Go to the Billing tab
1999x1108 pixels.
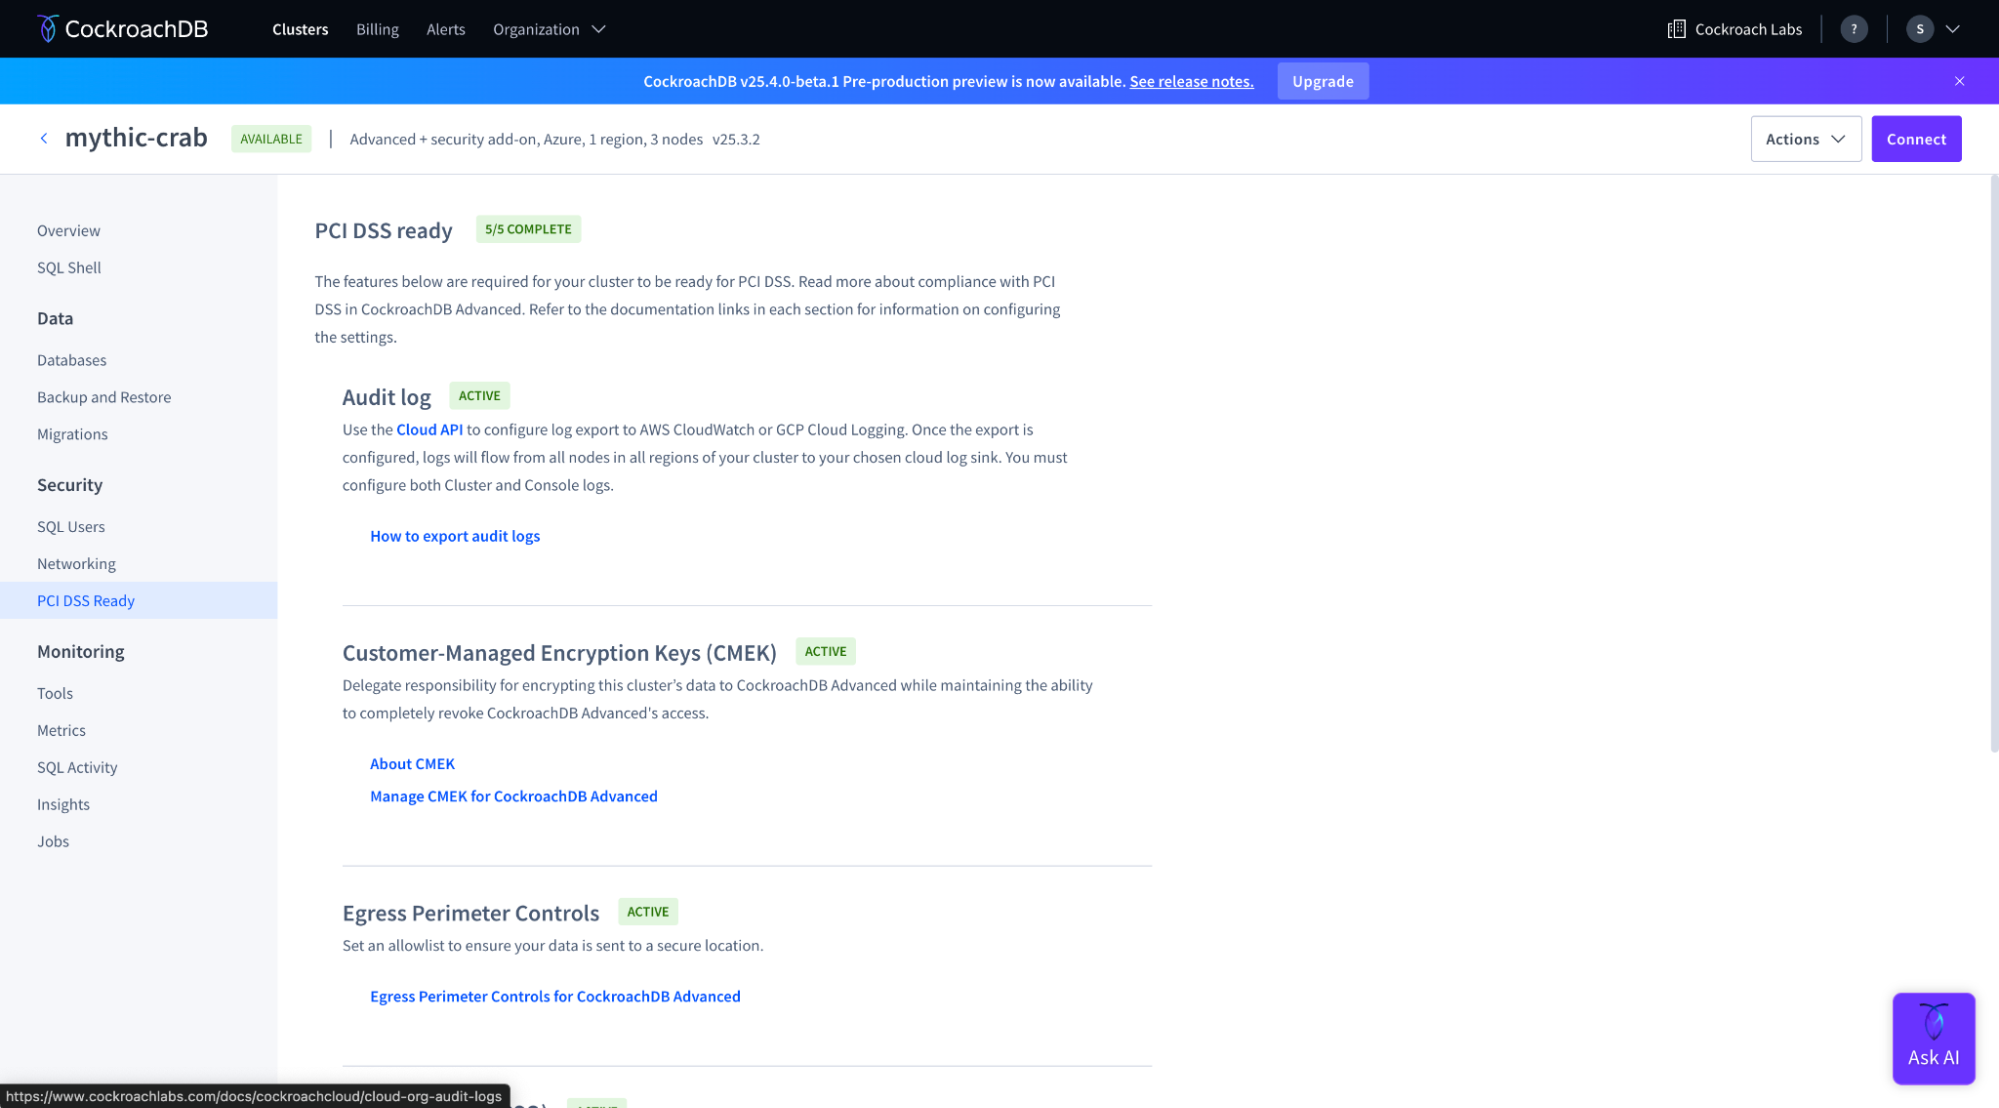pyautogui.click(x=377, y=29)
